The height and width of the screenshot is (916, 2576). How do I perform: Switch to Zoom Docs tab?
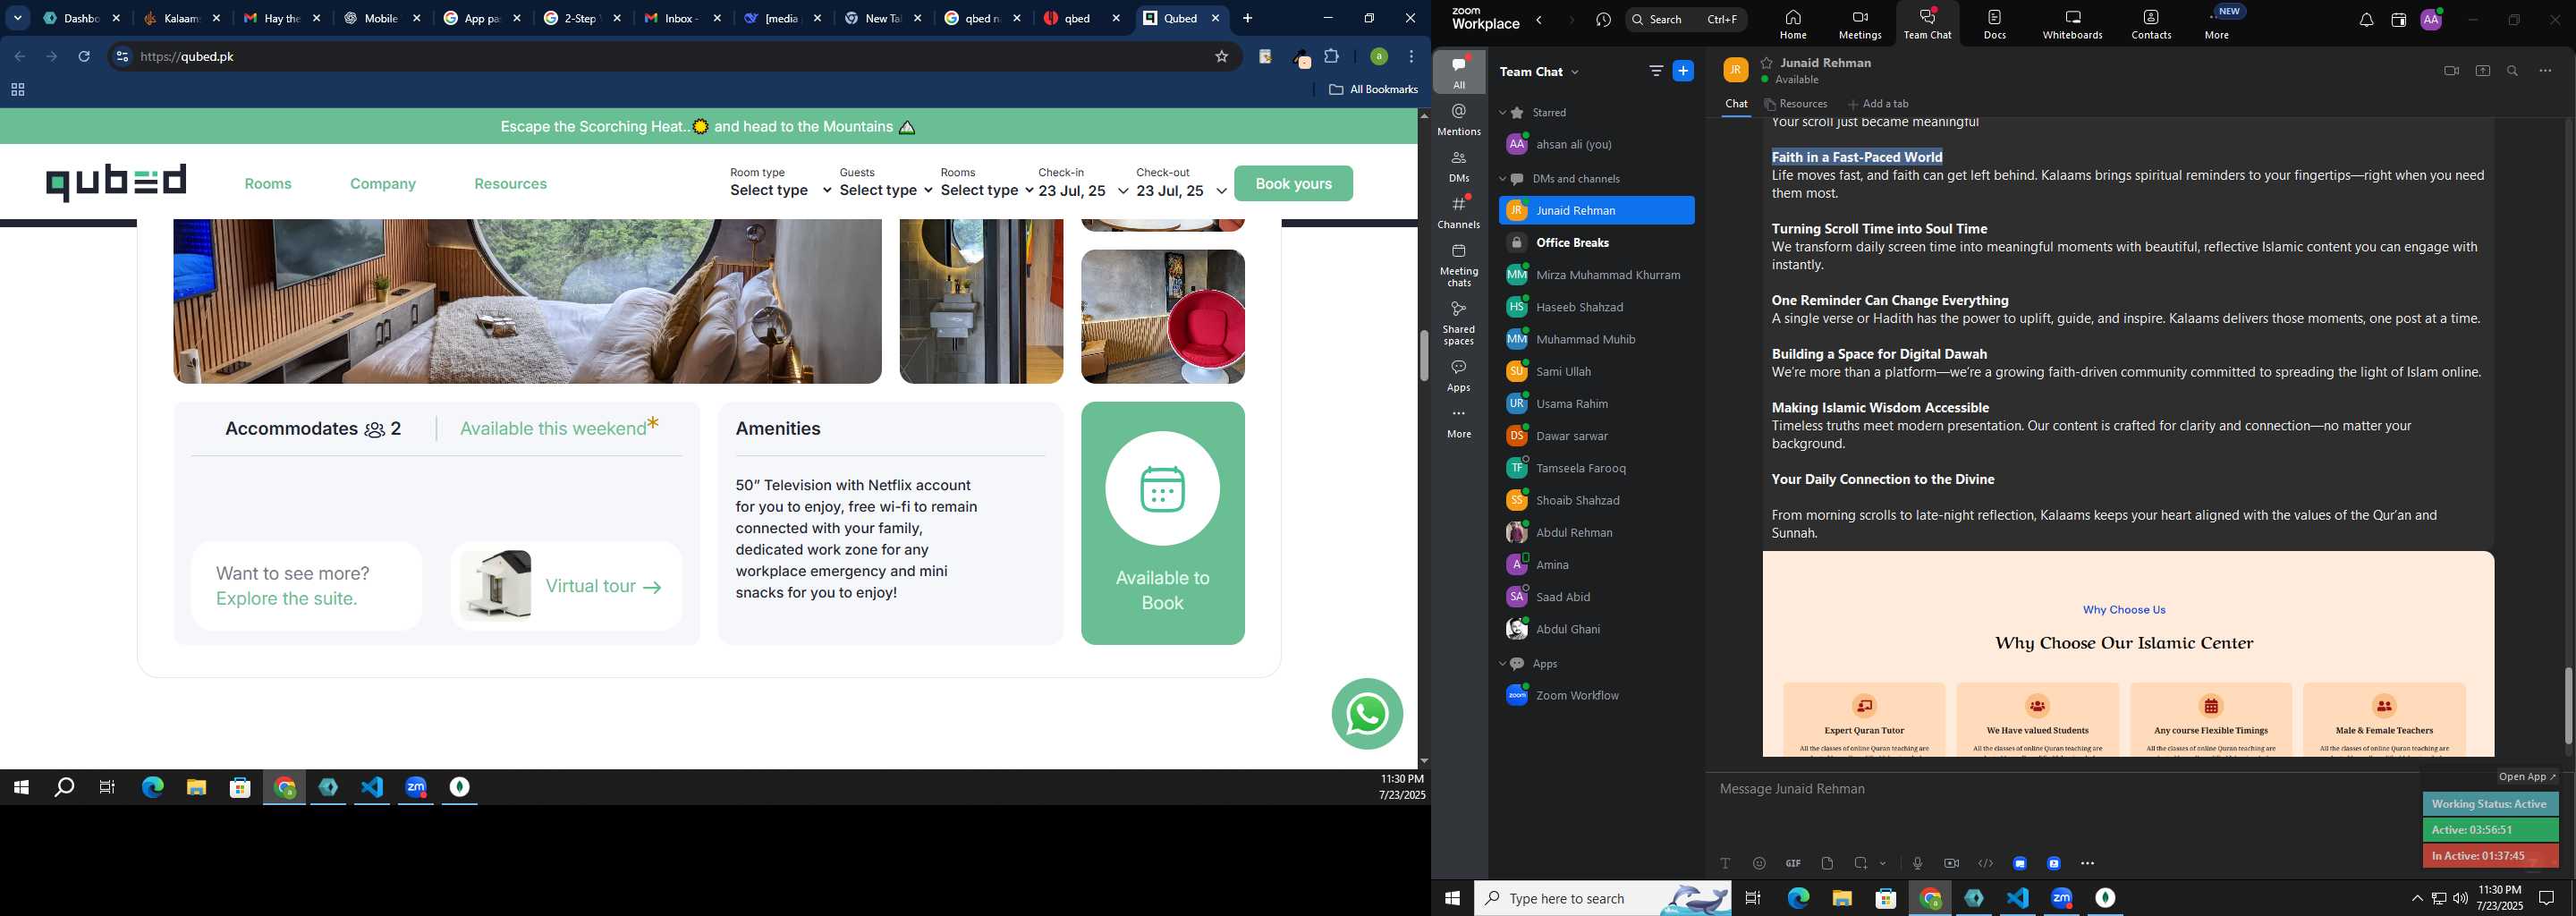click(x=1994, y=24)
